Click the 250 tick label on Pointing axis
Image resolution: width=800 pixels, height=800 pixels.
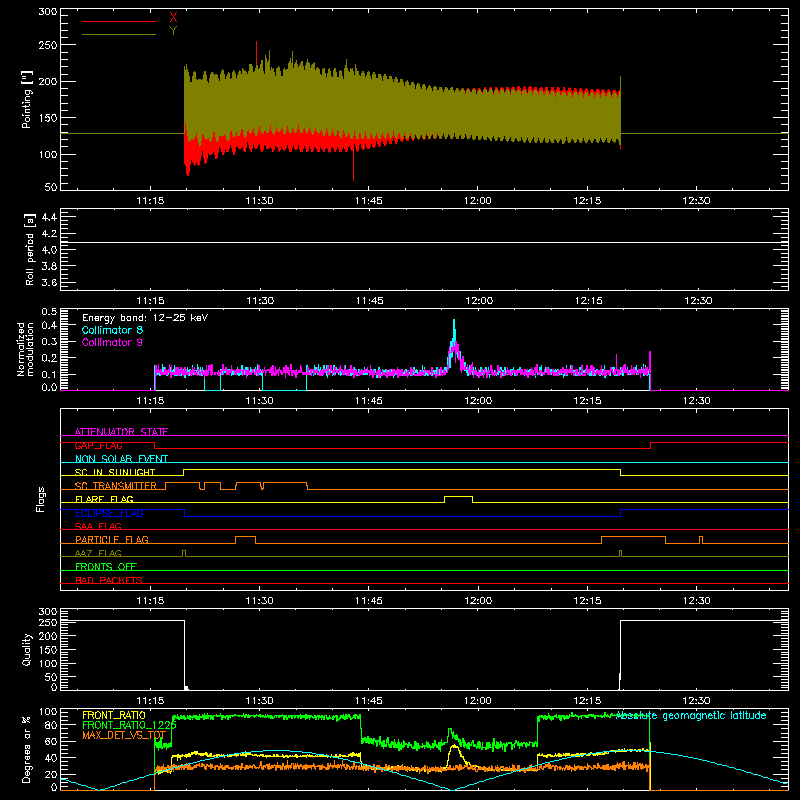[48, 45]
